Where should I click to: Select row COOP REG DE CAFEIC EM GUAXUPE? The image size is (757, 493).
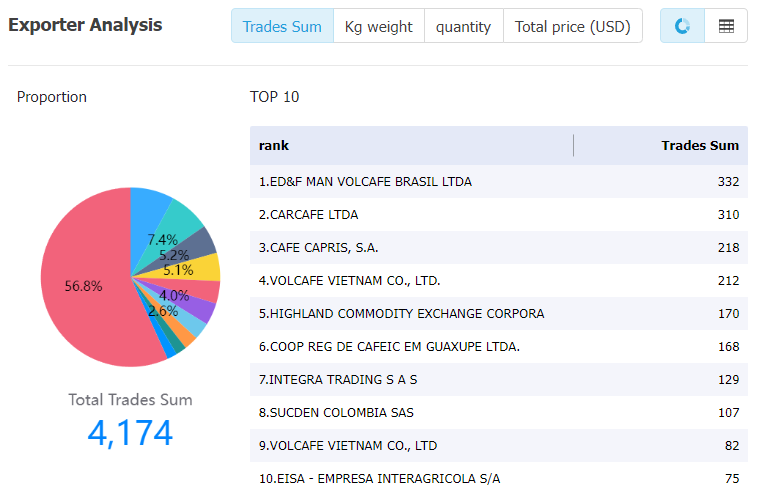pos(499,347)
